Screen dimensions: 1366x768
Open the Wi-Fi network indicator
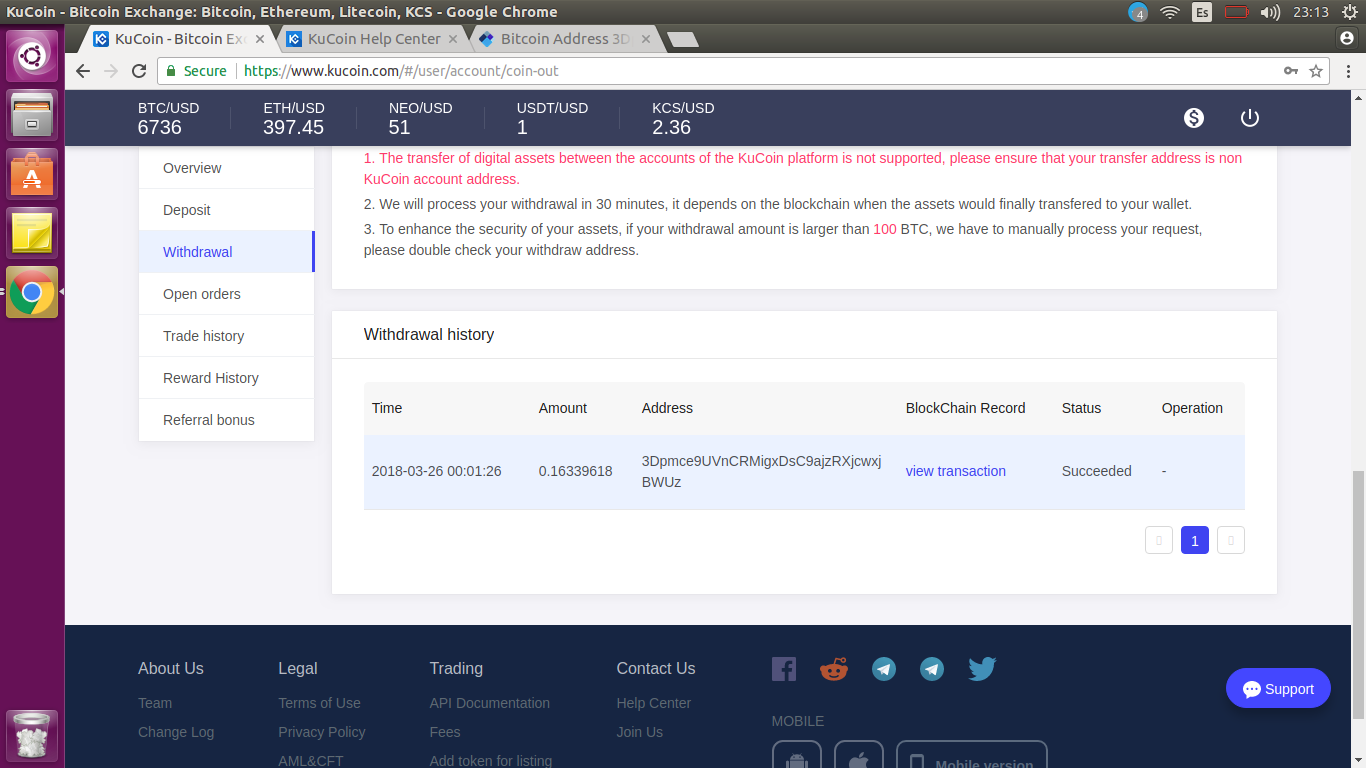click(x=1170, y=12)
